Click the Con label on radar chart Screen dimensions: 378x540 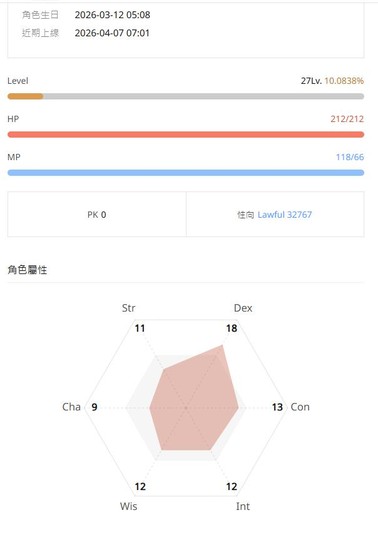tap(300, 407)
